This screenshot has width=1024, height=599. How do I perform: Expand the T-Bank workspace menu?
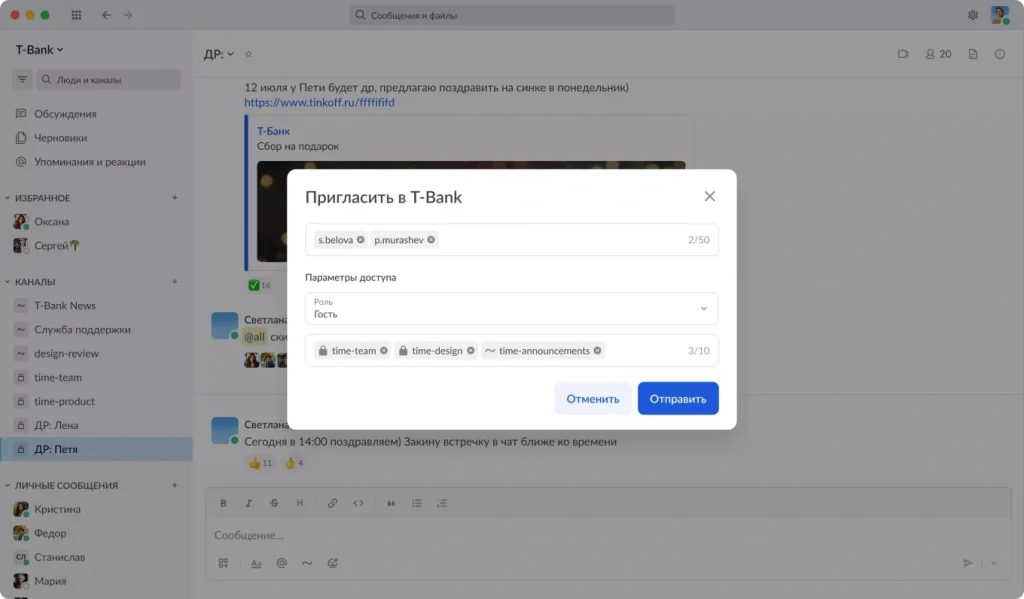tap(40, 49)
